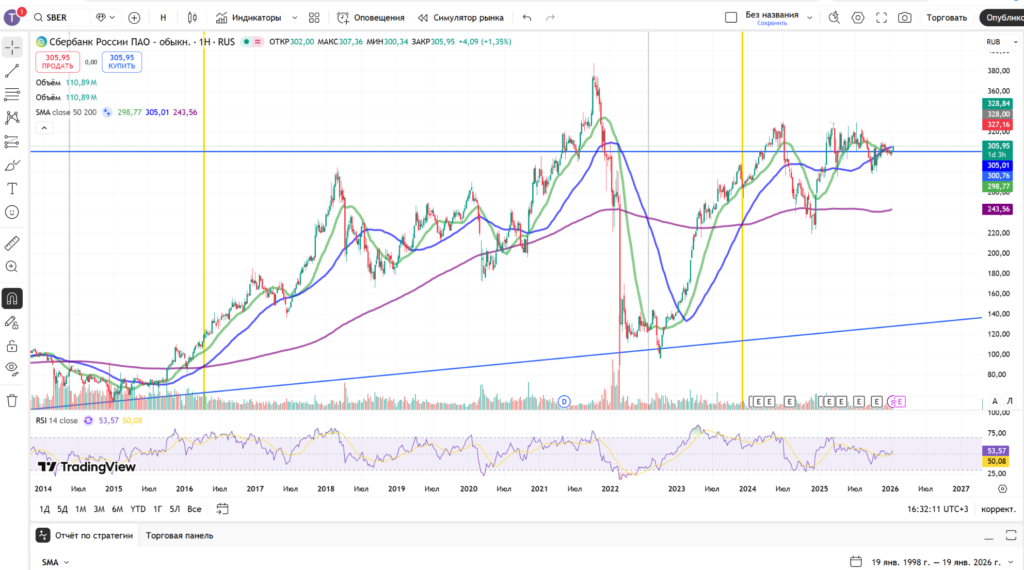Open the quick search icon

(834, 18)
